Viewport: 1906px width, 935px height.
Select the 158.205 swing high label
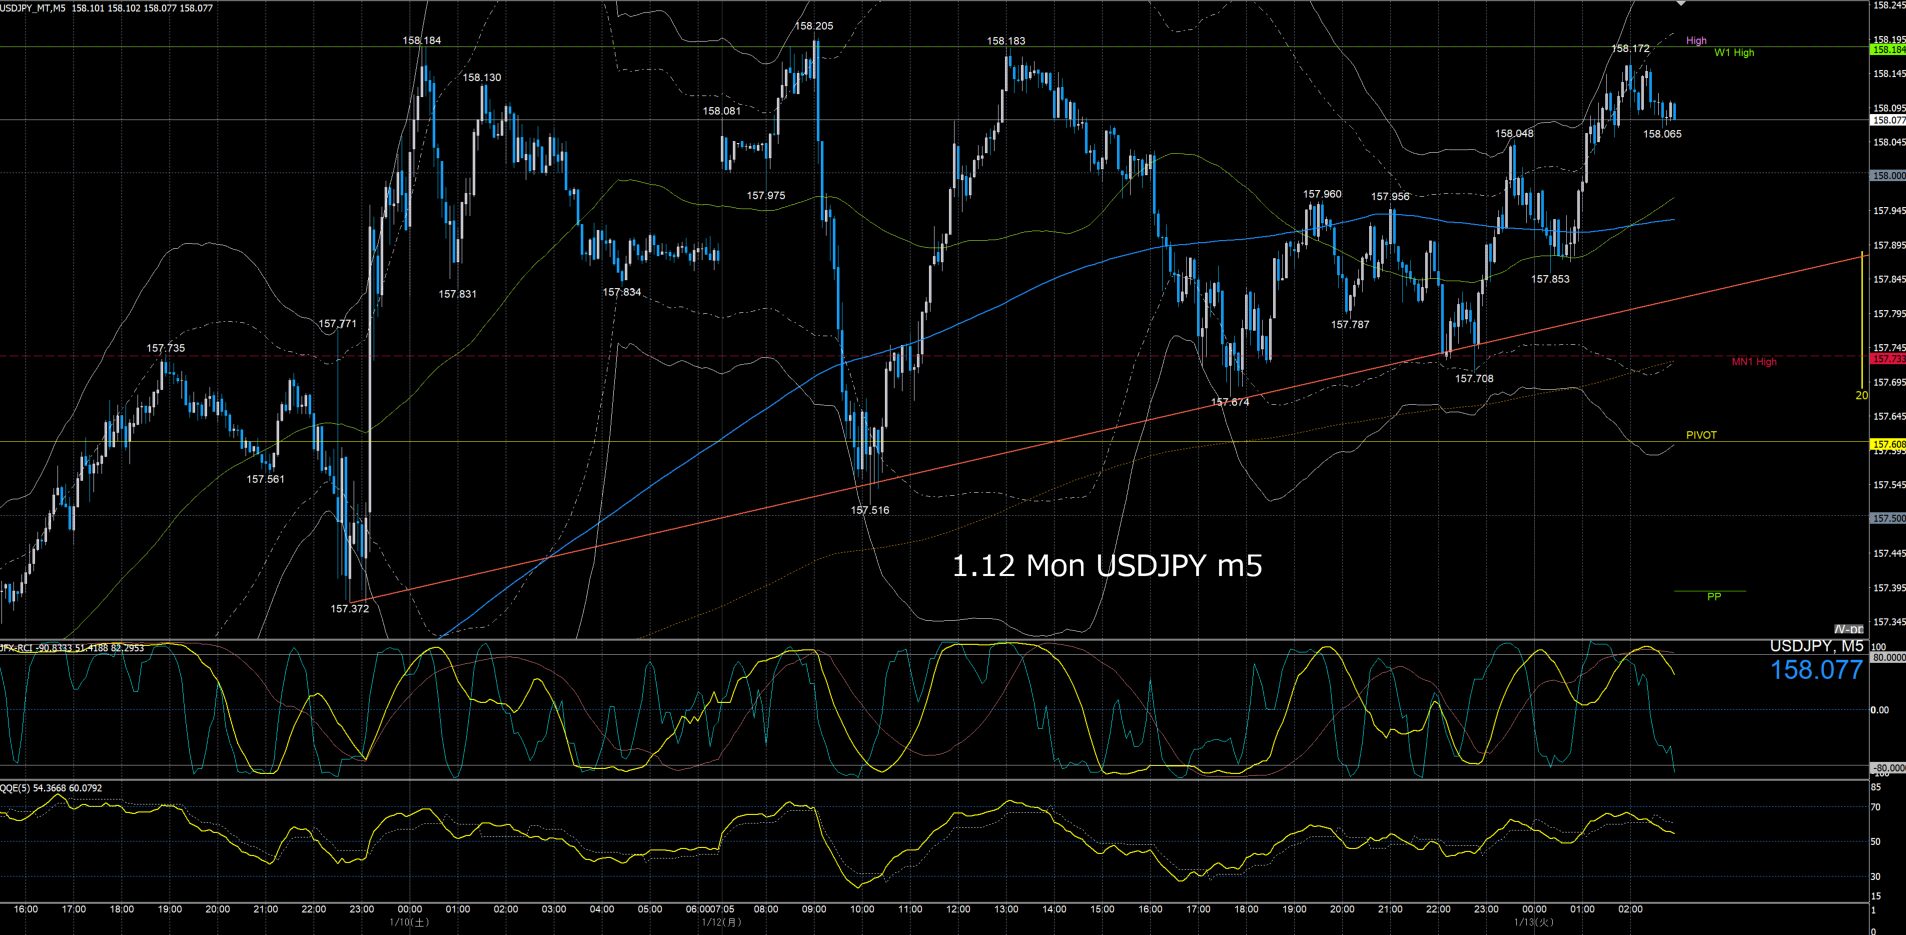[x=814, y=26]
